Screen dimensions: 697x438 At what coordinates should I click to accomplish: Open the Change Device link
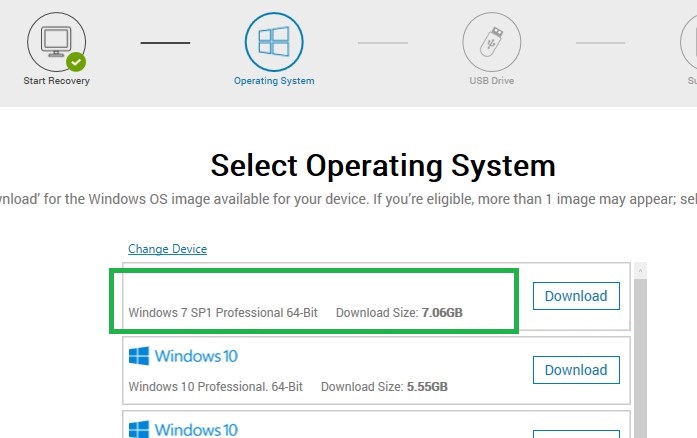click(168, 249)
